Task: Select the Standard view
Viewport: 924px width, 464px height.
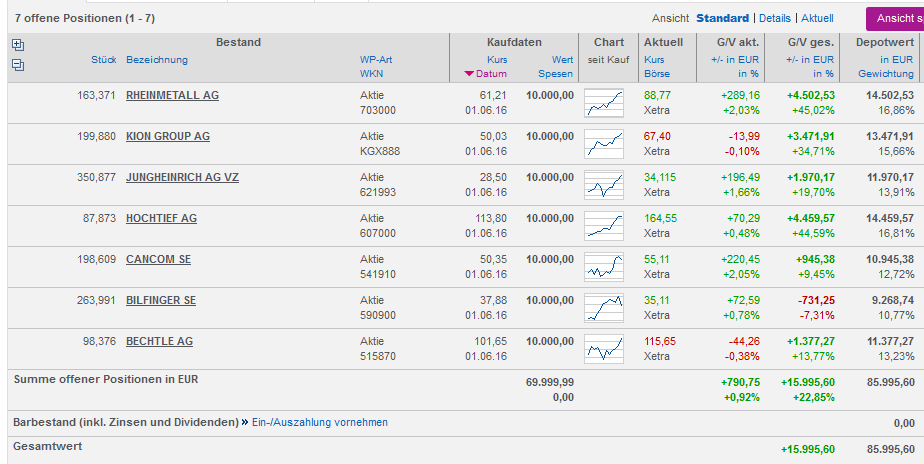Action: 722,18
